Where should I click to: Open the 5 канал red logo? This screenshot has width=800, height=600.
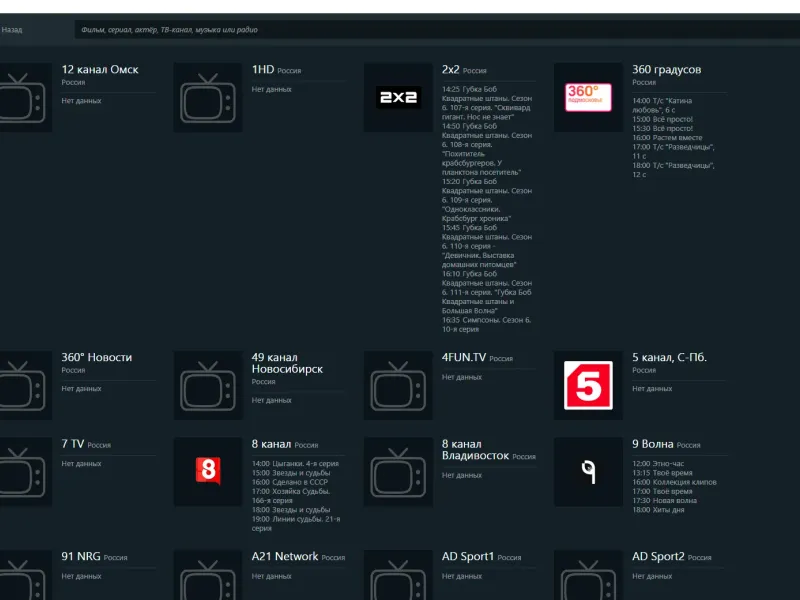[x=588, y=385]
